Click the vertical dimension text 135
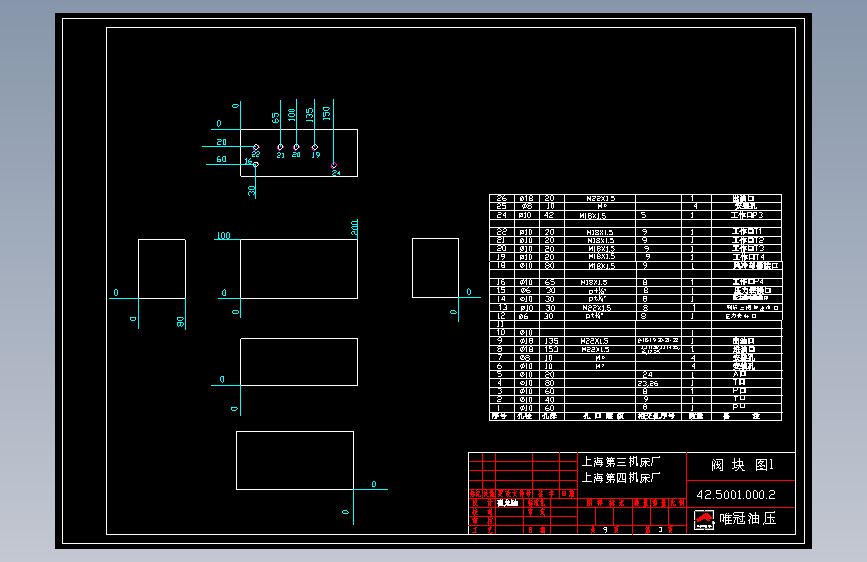 click(x=310, y=115)
